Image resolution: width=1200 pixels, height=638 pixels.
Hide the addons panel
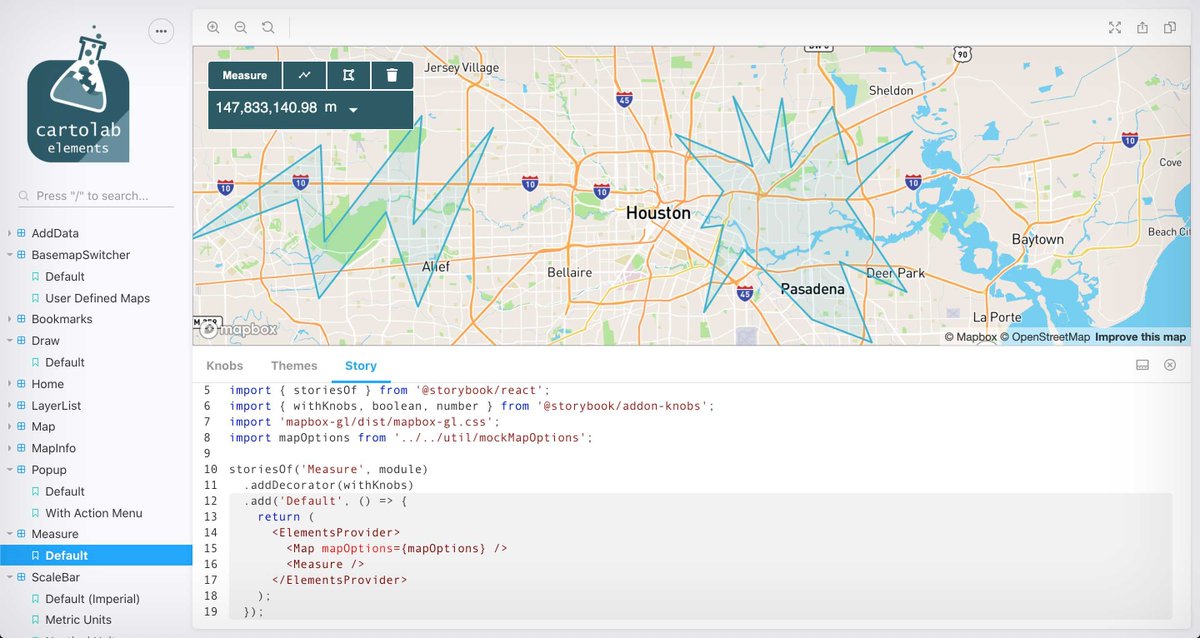click(1169, 365)
